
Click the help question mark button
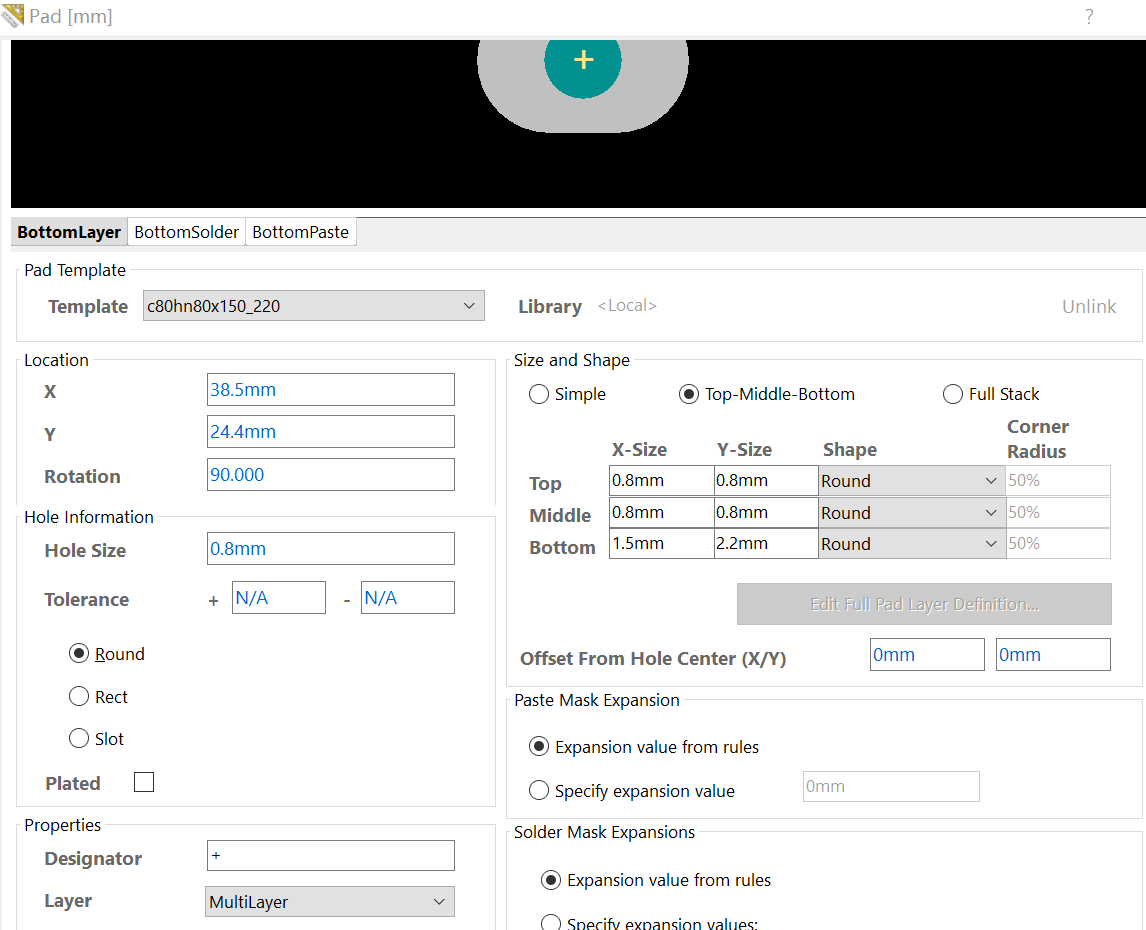1089,17
